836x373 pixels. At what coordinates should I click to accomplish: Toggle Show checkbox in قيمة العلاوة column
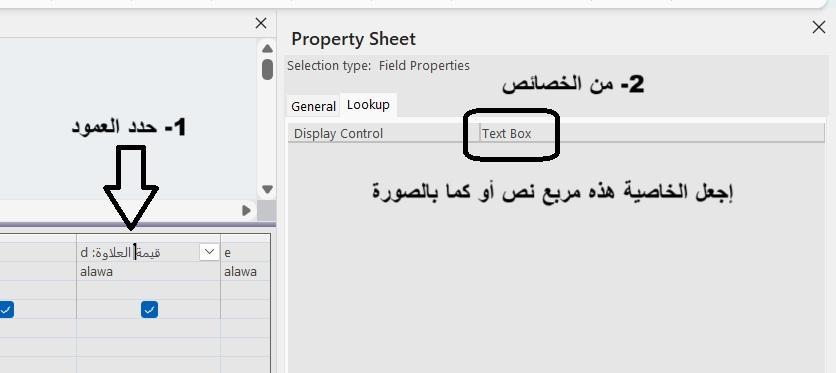pos(149,309)
